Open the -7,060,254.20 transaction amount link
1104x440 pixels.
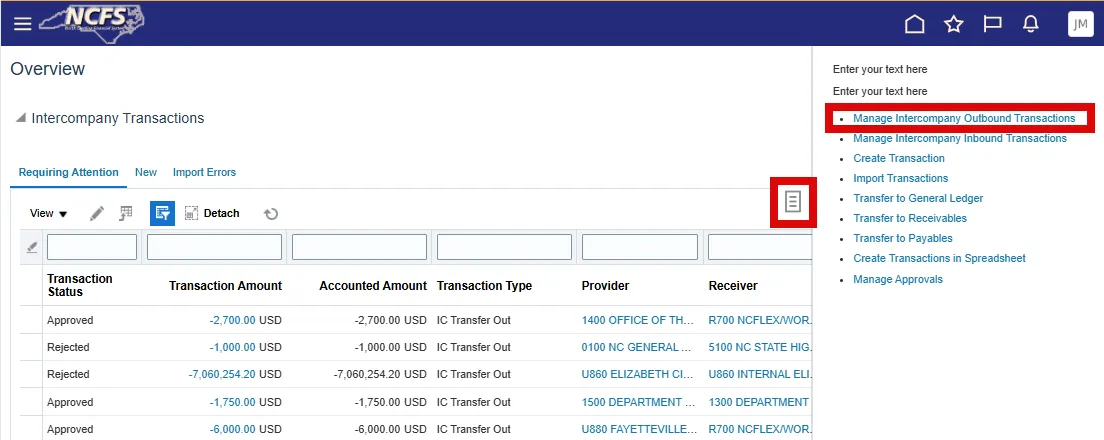(222, 375)
